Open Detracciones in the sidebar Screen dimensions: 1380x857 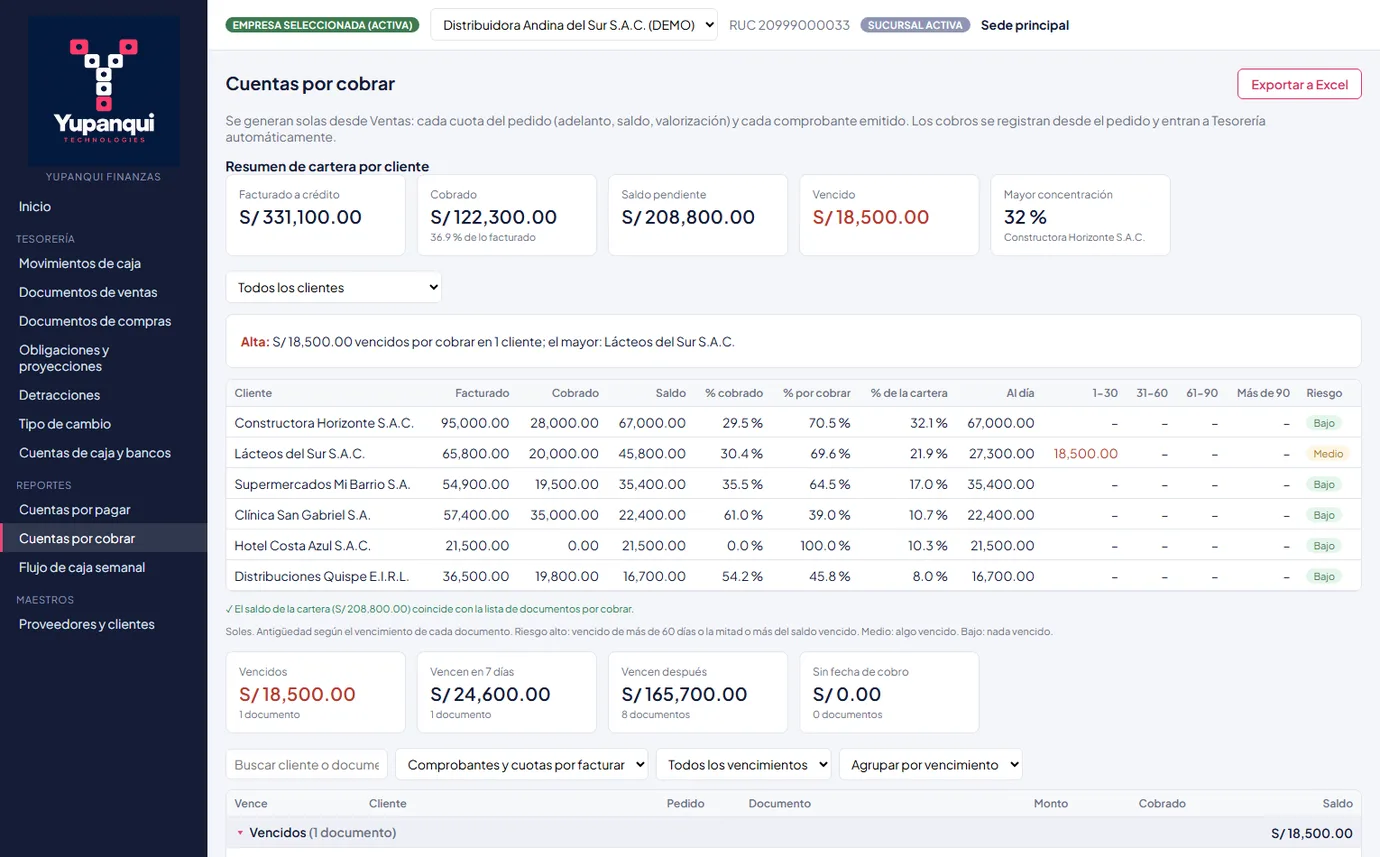pos(60,395)
